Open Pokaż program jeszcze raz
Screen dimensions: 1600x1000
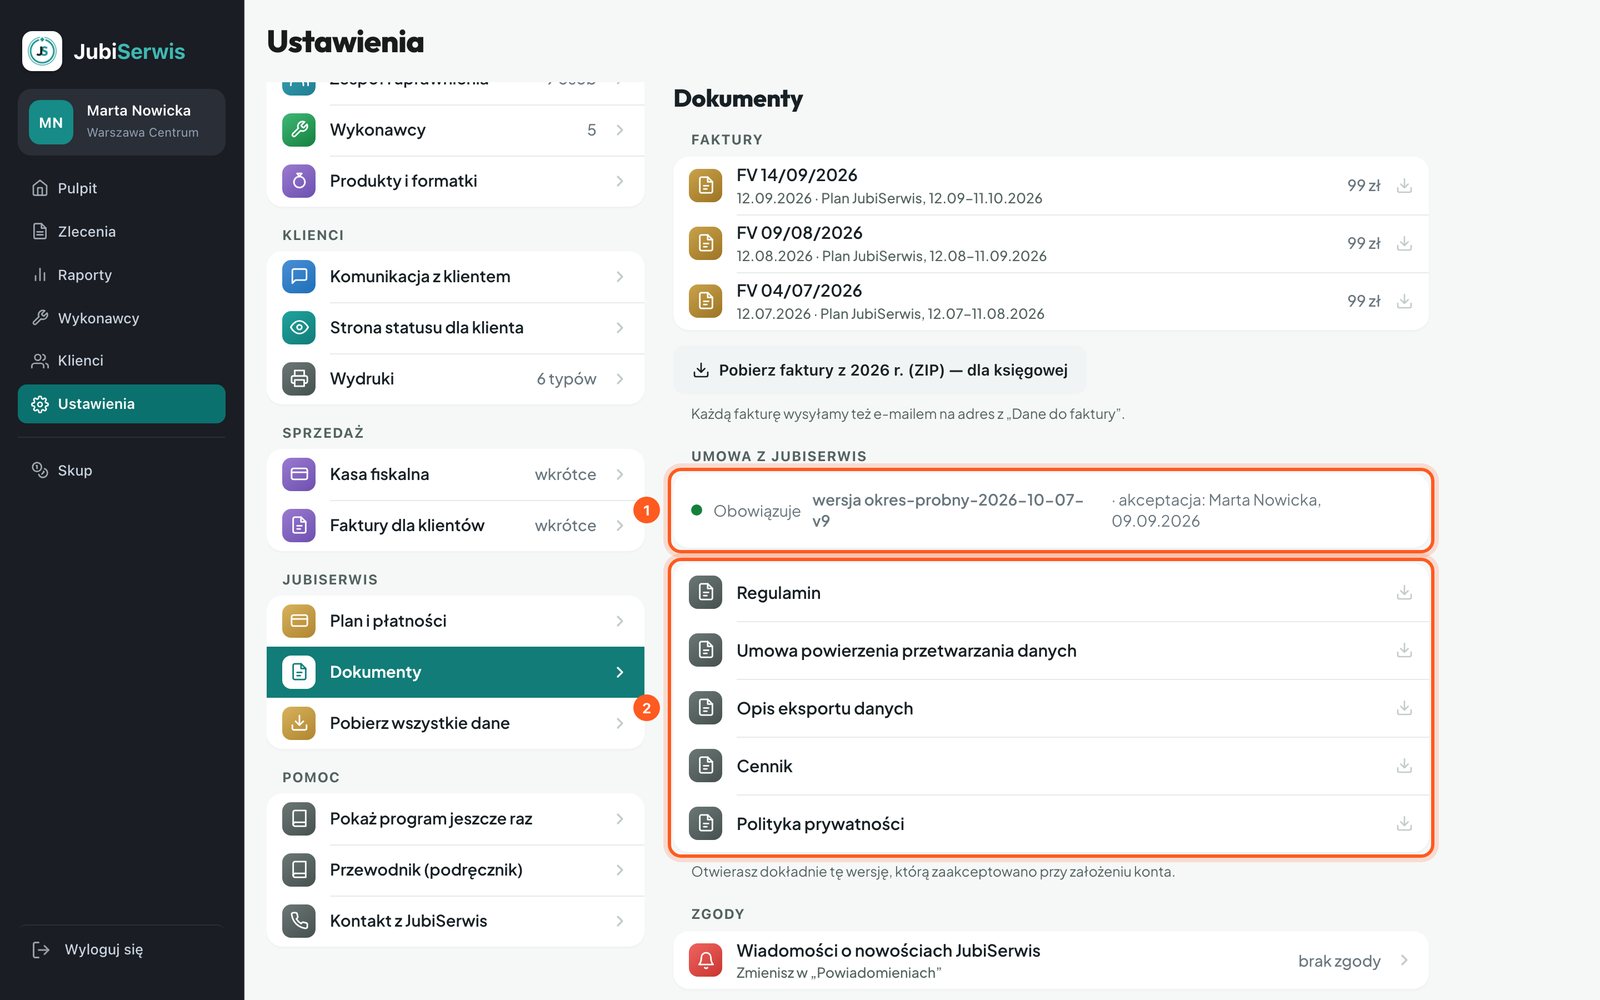pos(455,819)
